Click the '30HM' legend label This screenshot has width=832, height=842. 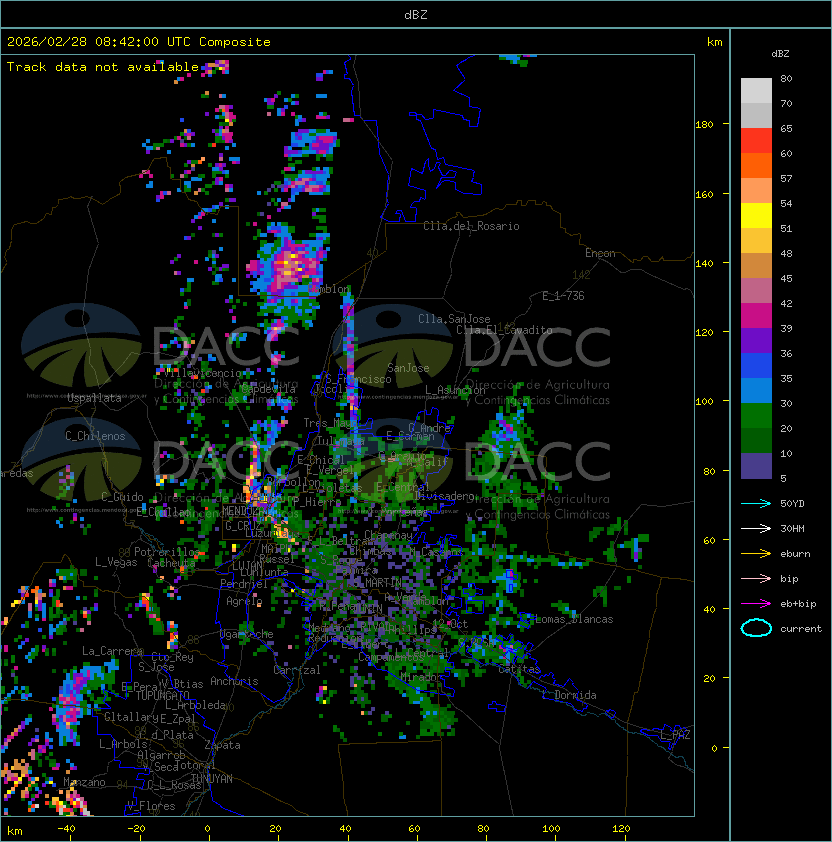pyautogui.click(x=792, y=528)
